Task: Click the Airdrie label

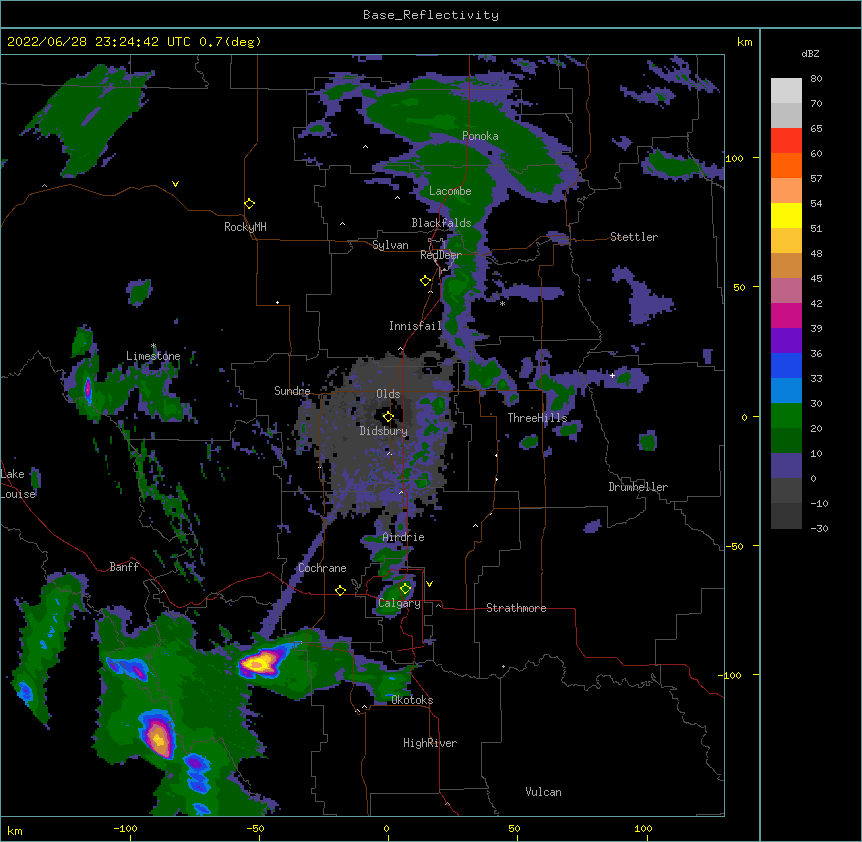Action: [x=404, y=537]
